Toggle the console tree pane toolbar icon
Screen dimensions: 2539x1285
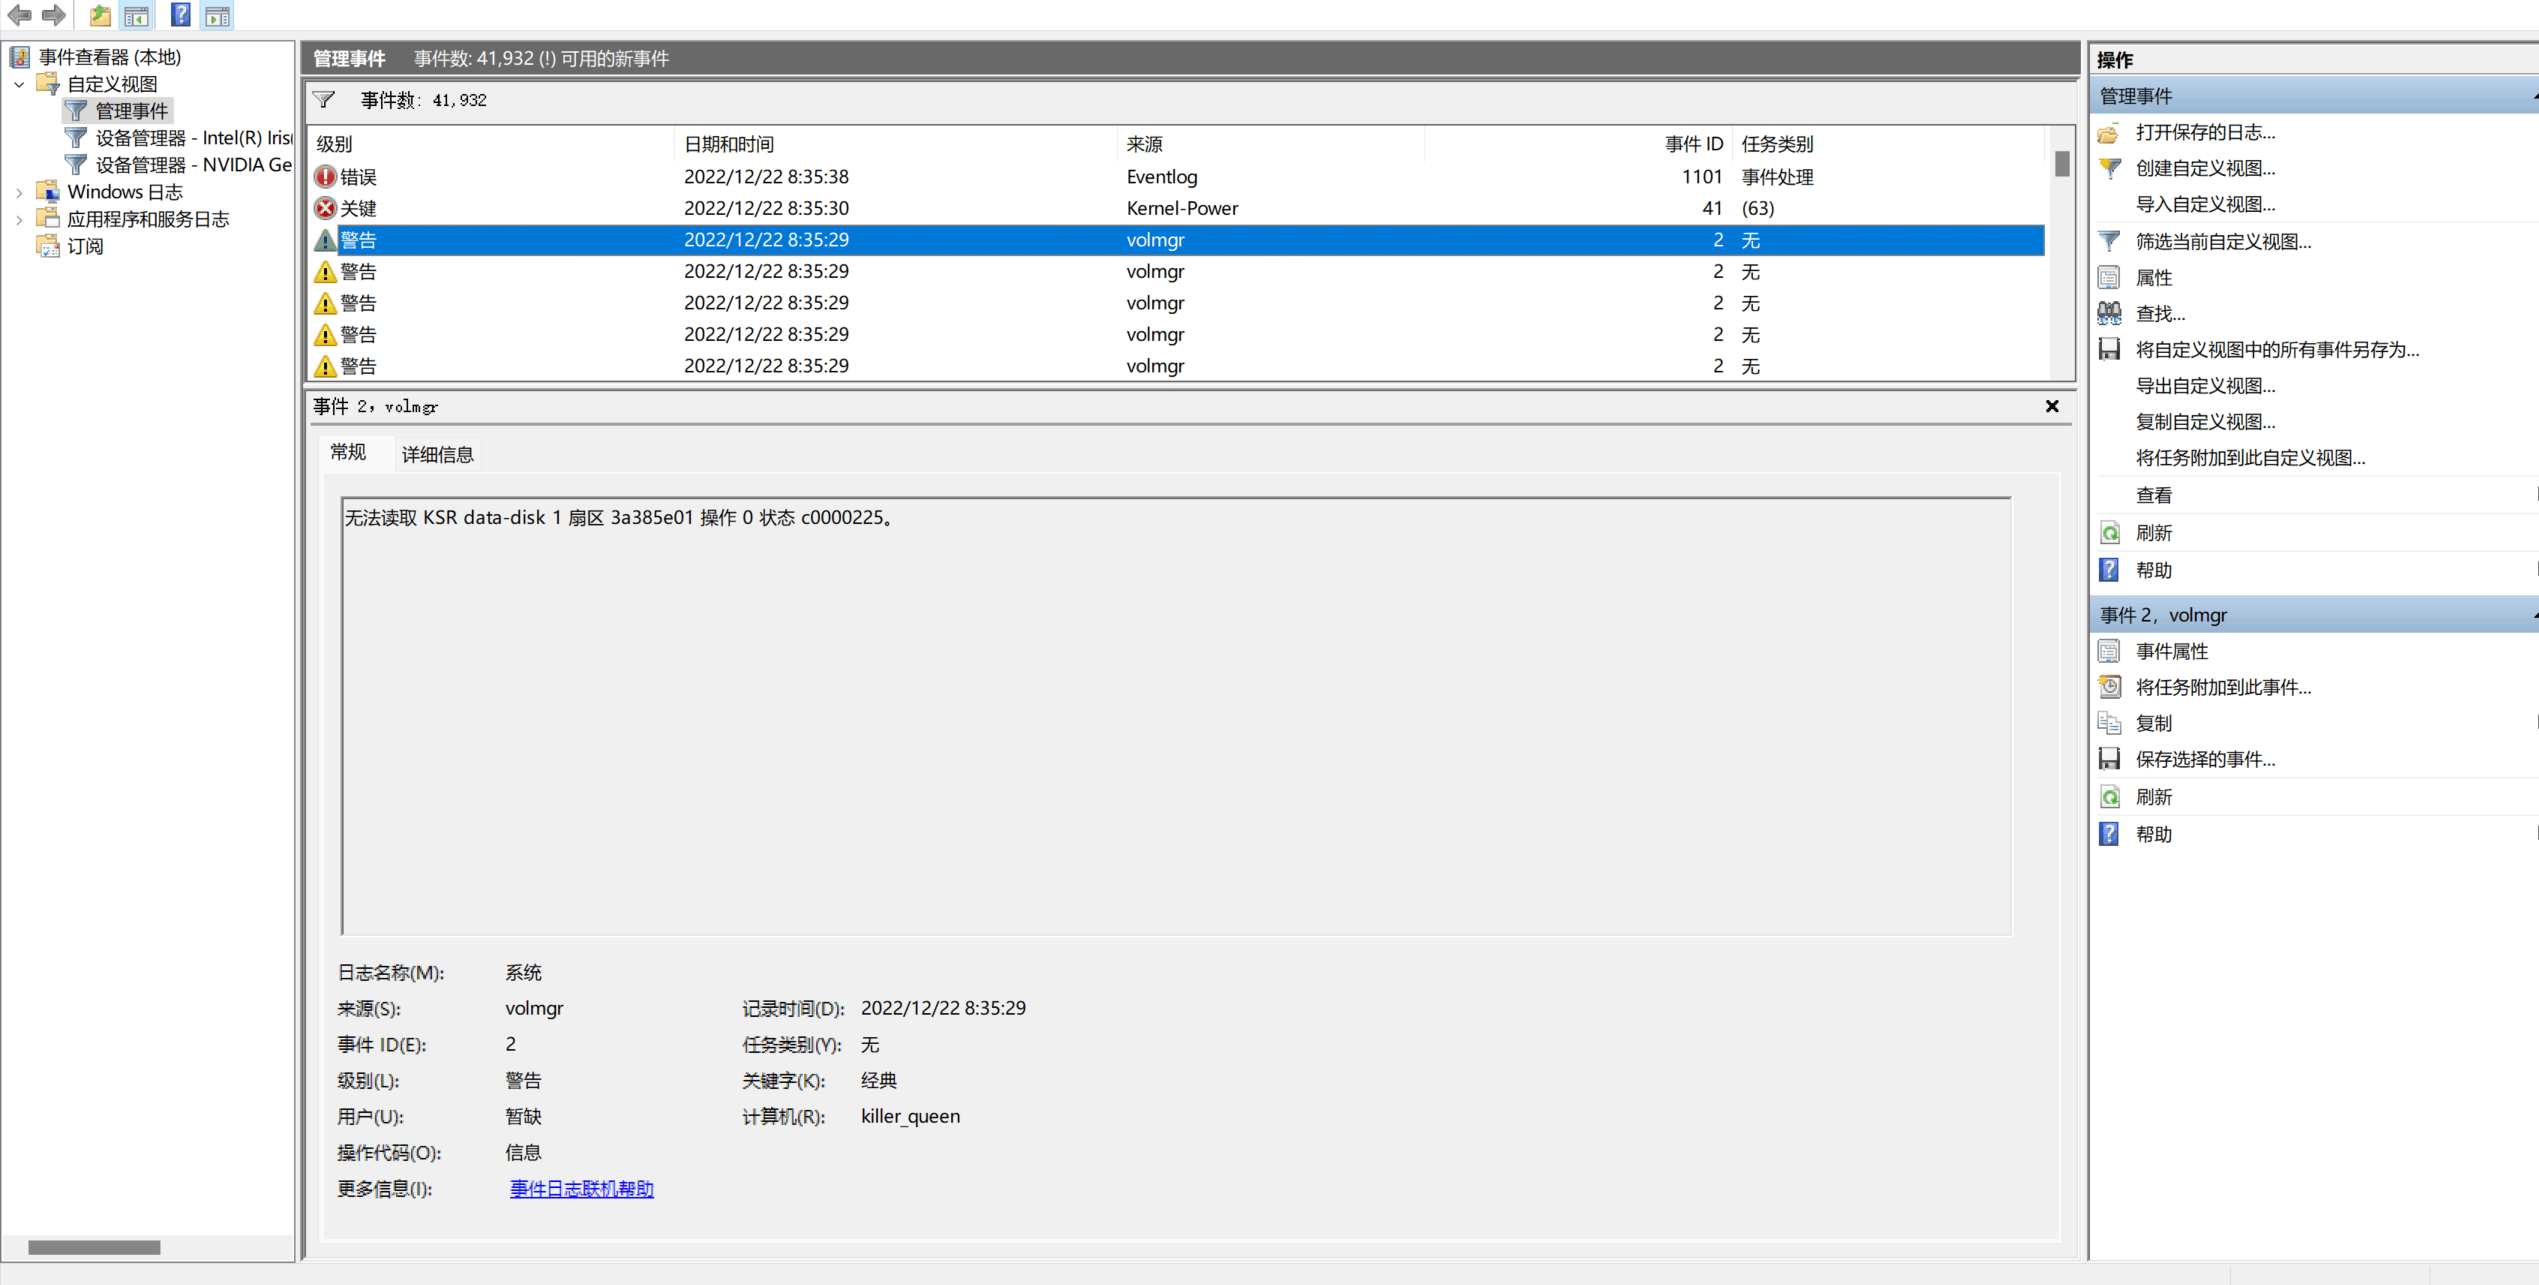(136, 15)
